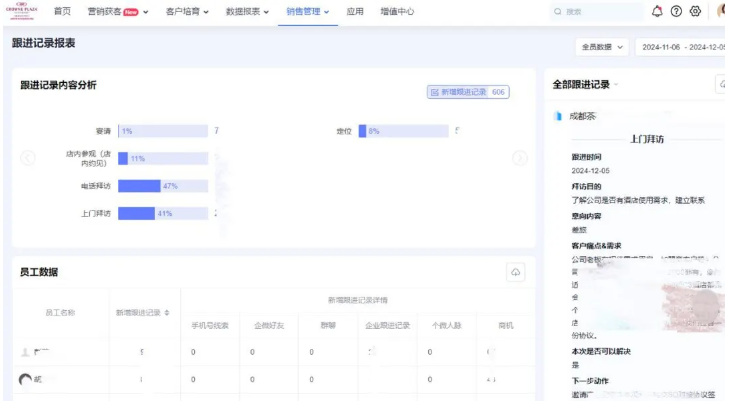The image size is (739, 407).
Task: Open the 销售管理 menu
Action: 308,11
